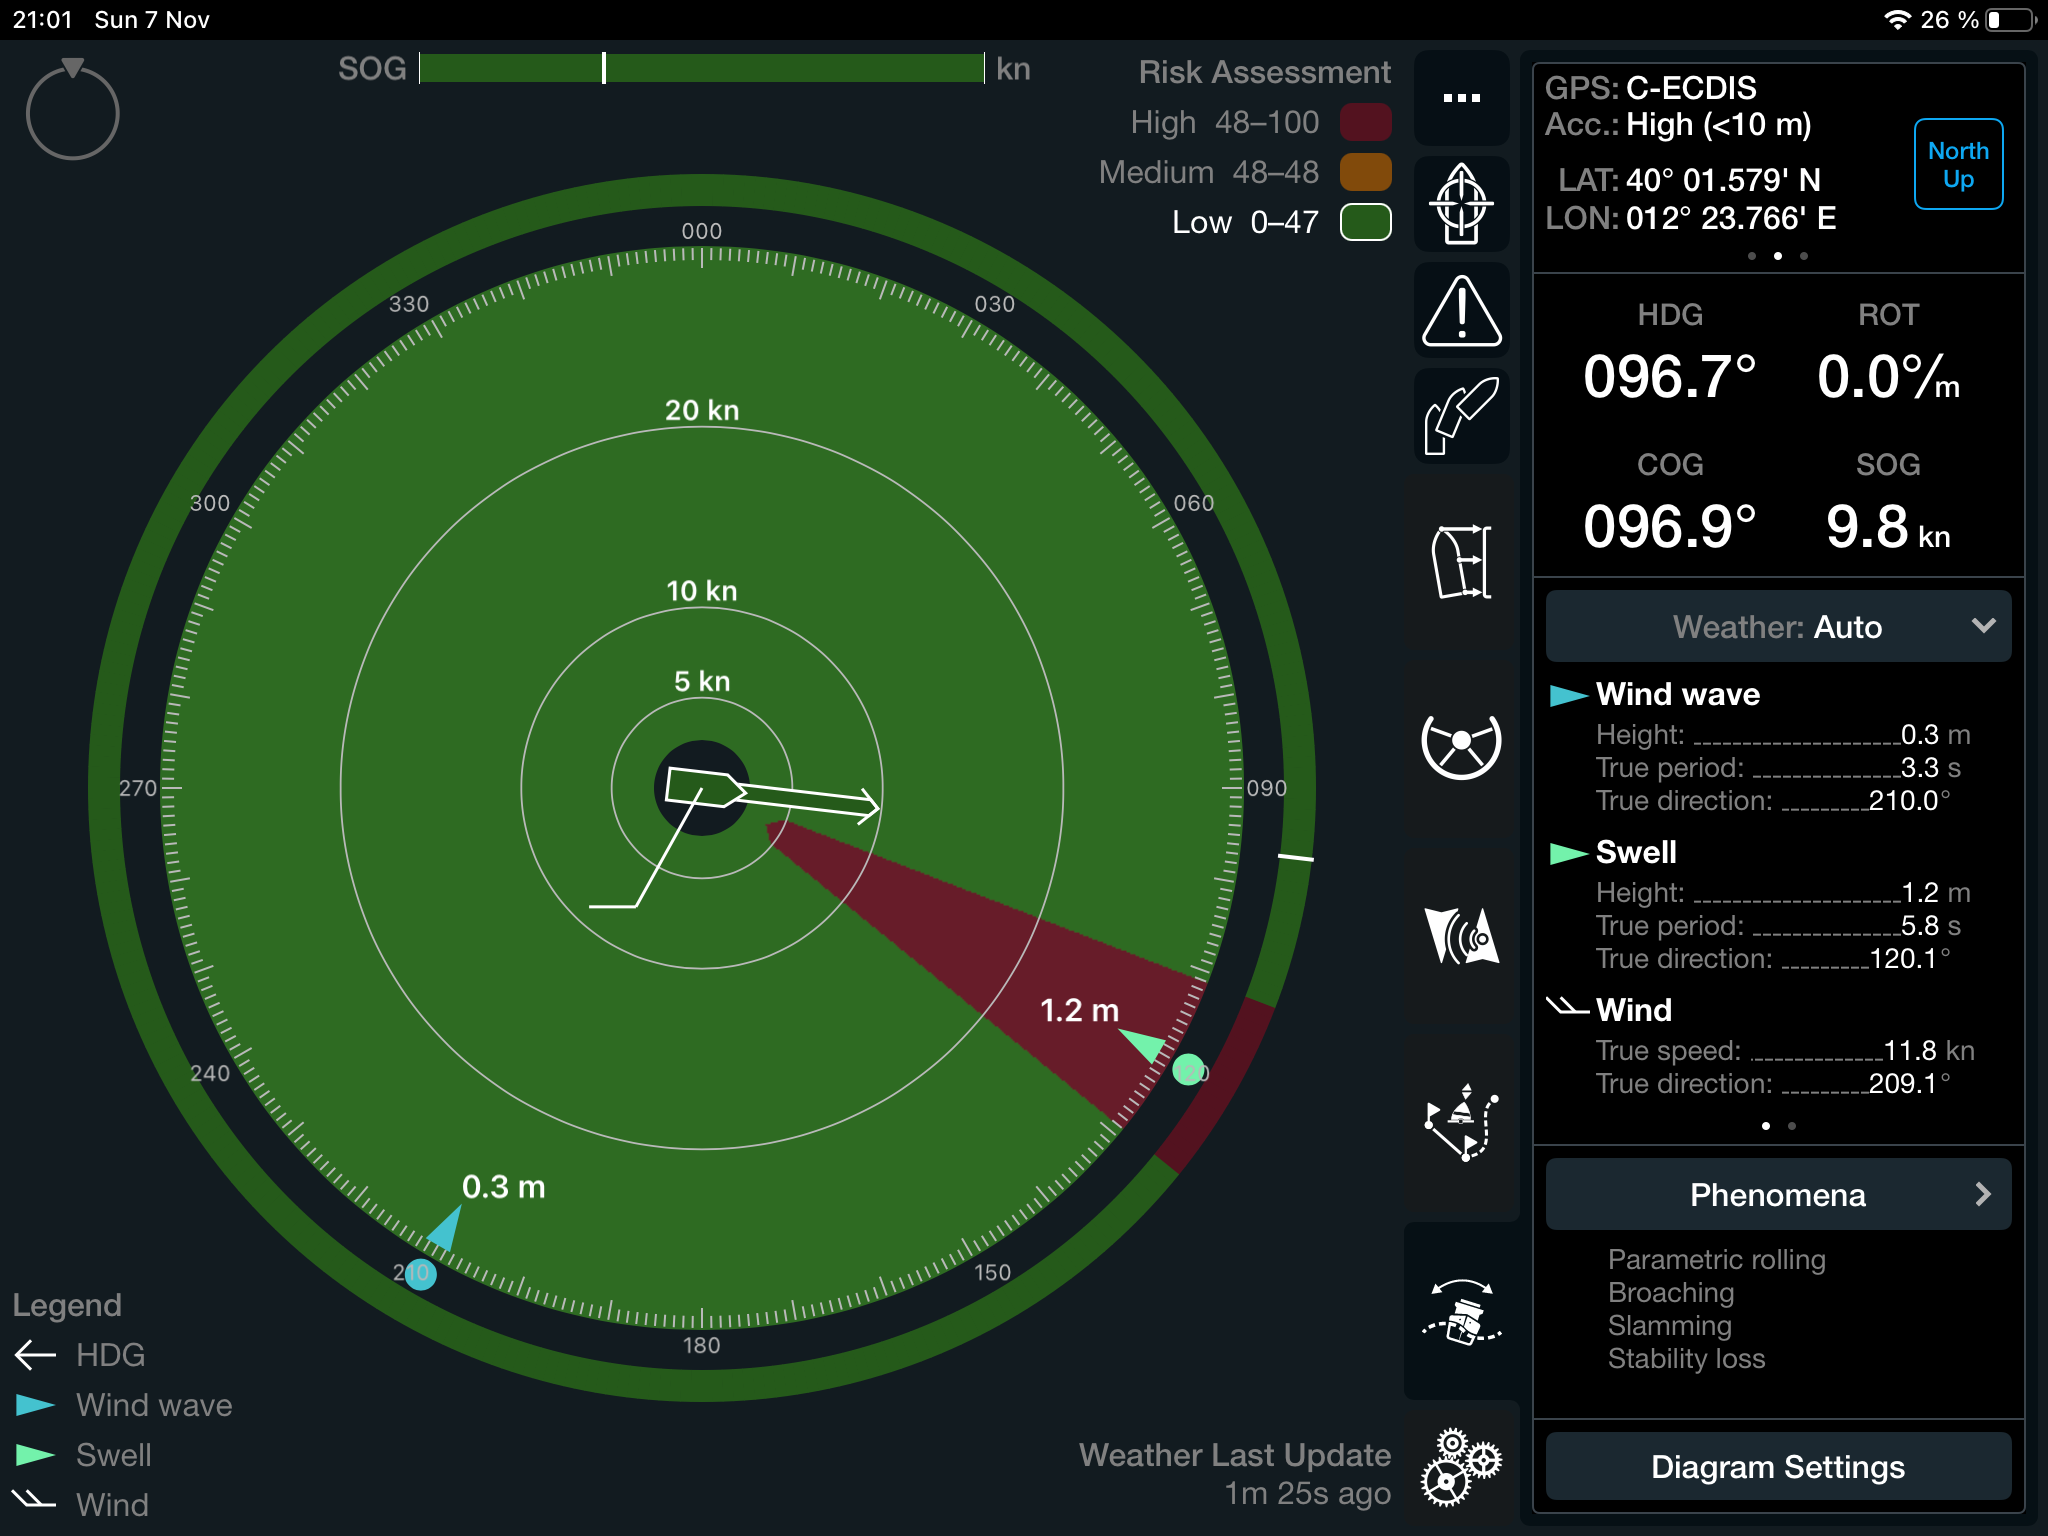Tap the vessel hull dimensions icon

click(1461, 562)
